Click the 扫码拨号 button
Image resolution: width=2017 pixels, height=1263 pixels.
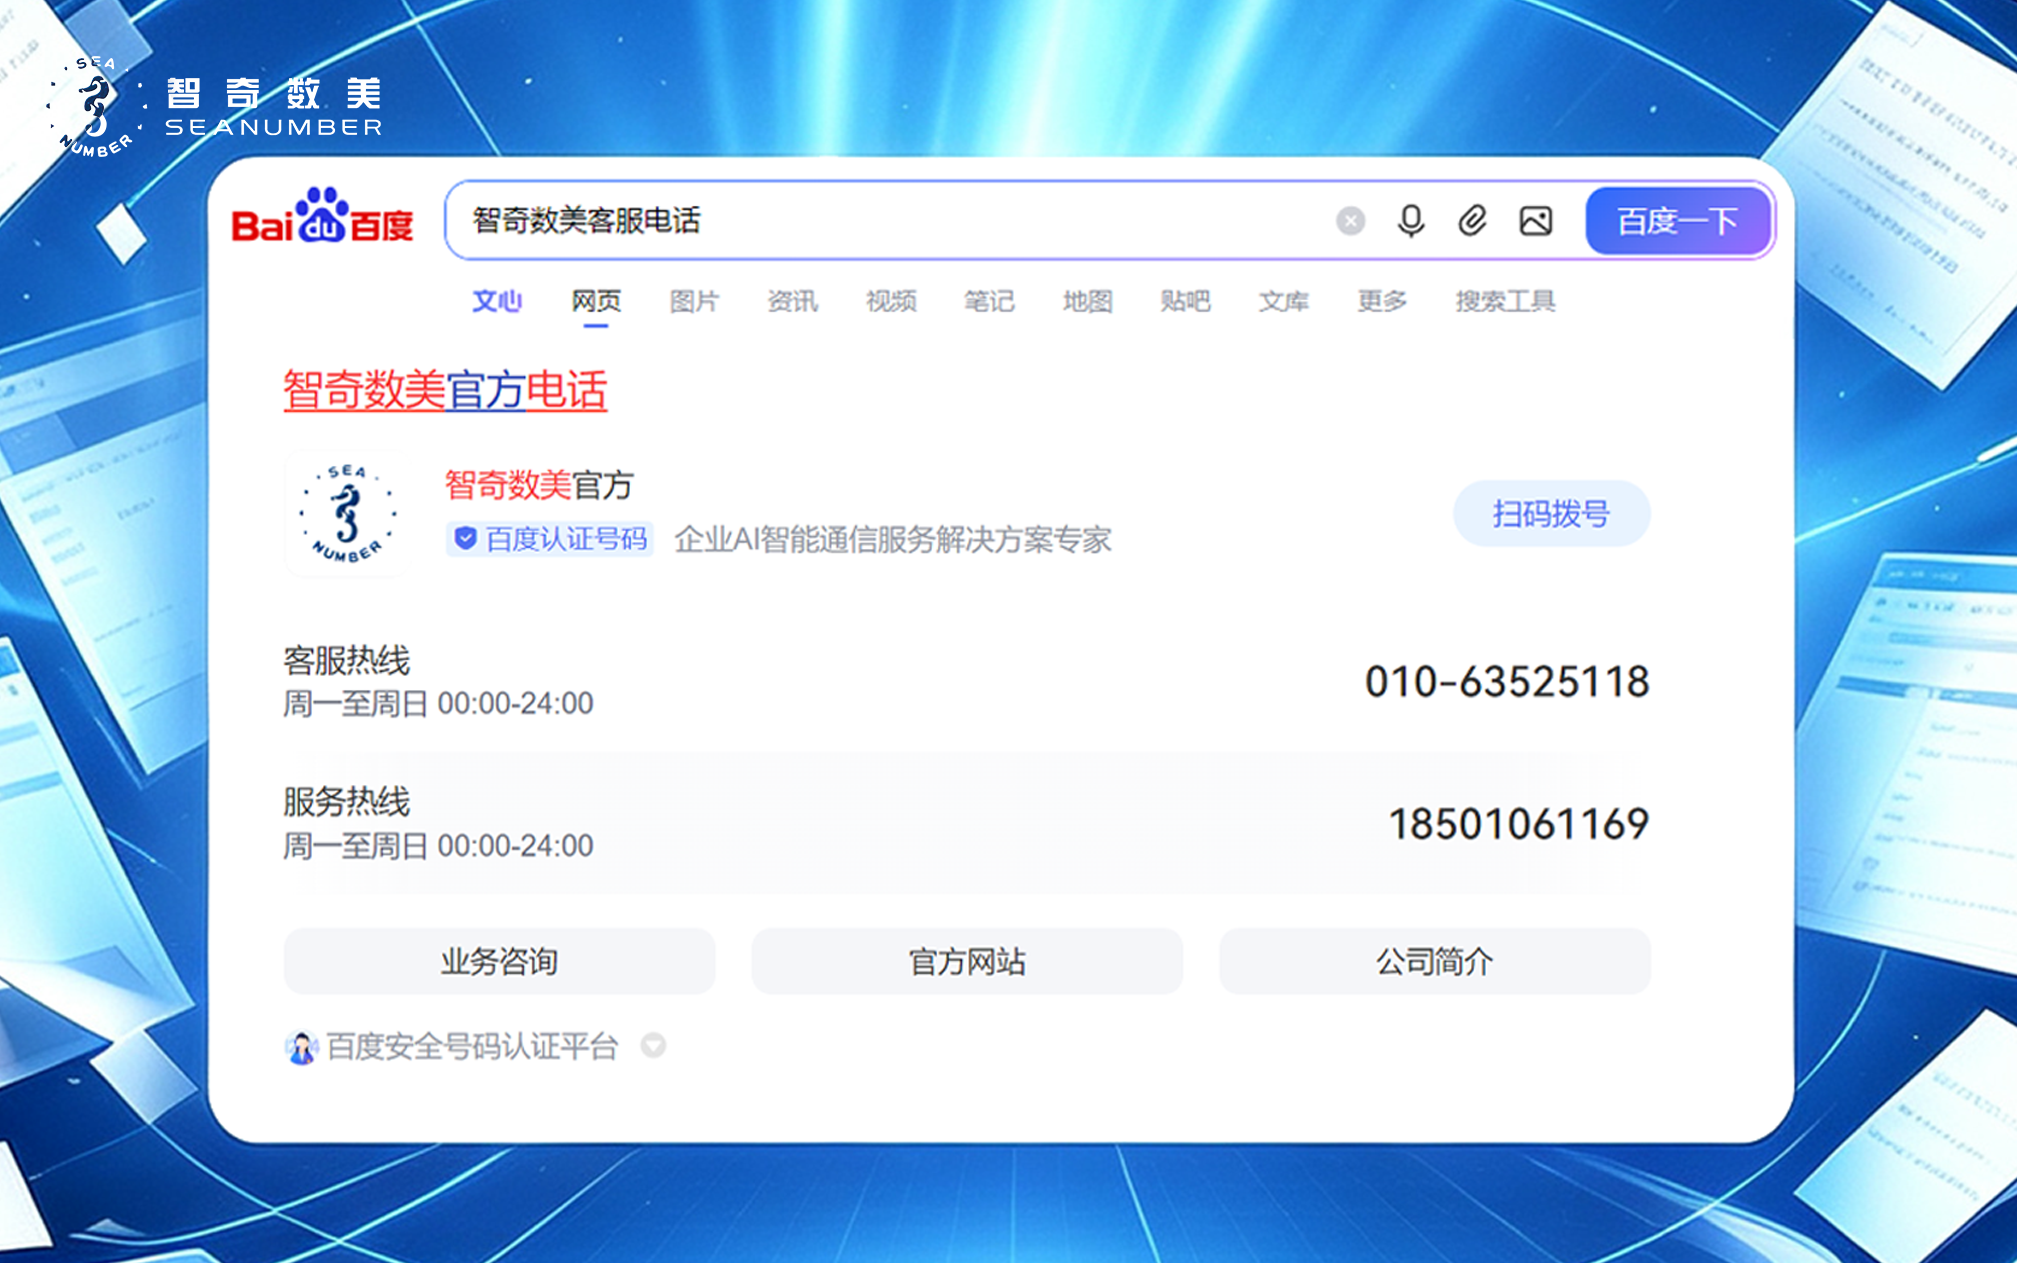coord(1551,514)
